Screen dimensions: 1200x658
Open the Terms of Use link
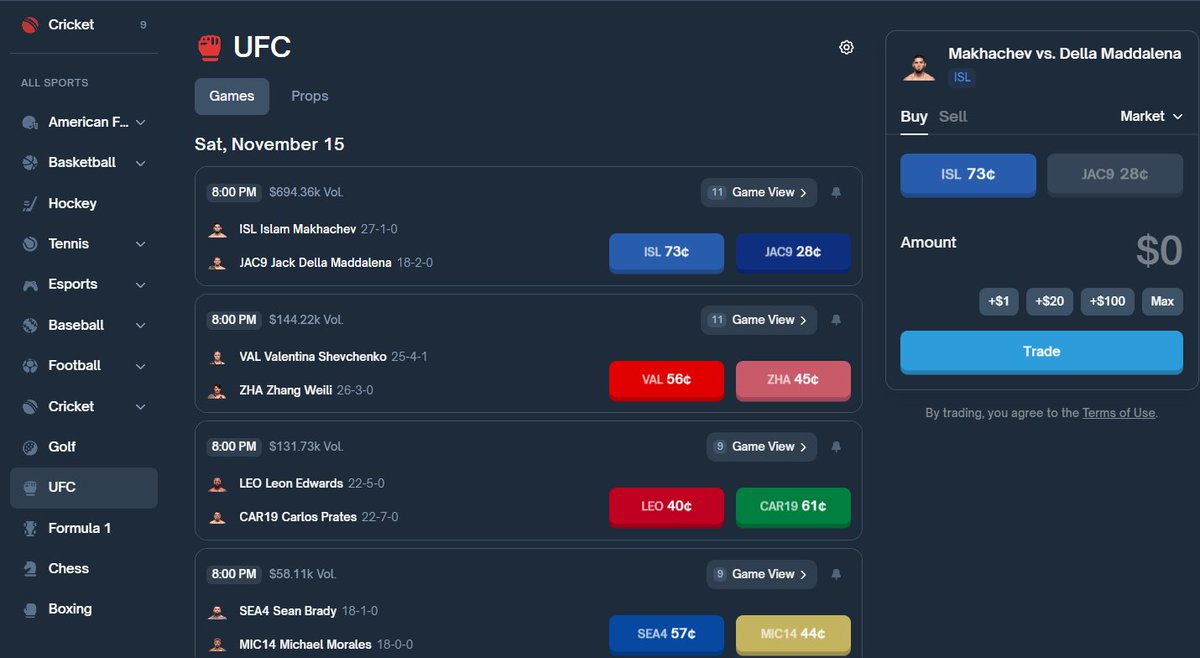click(x=1118, y=413)
